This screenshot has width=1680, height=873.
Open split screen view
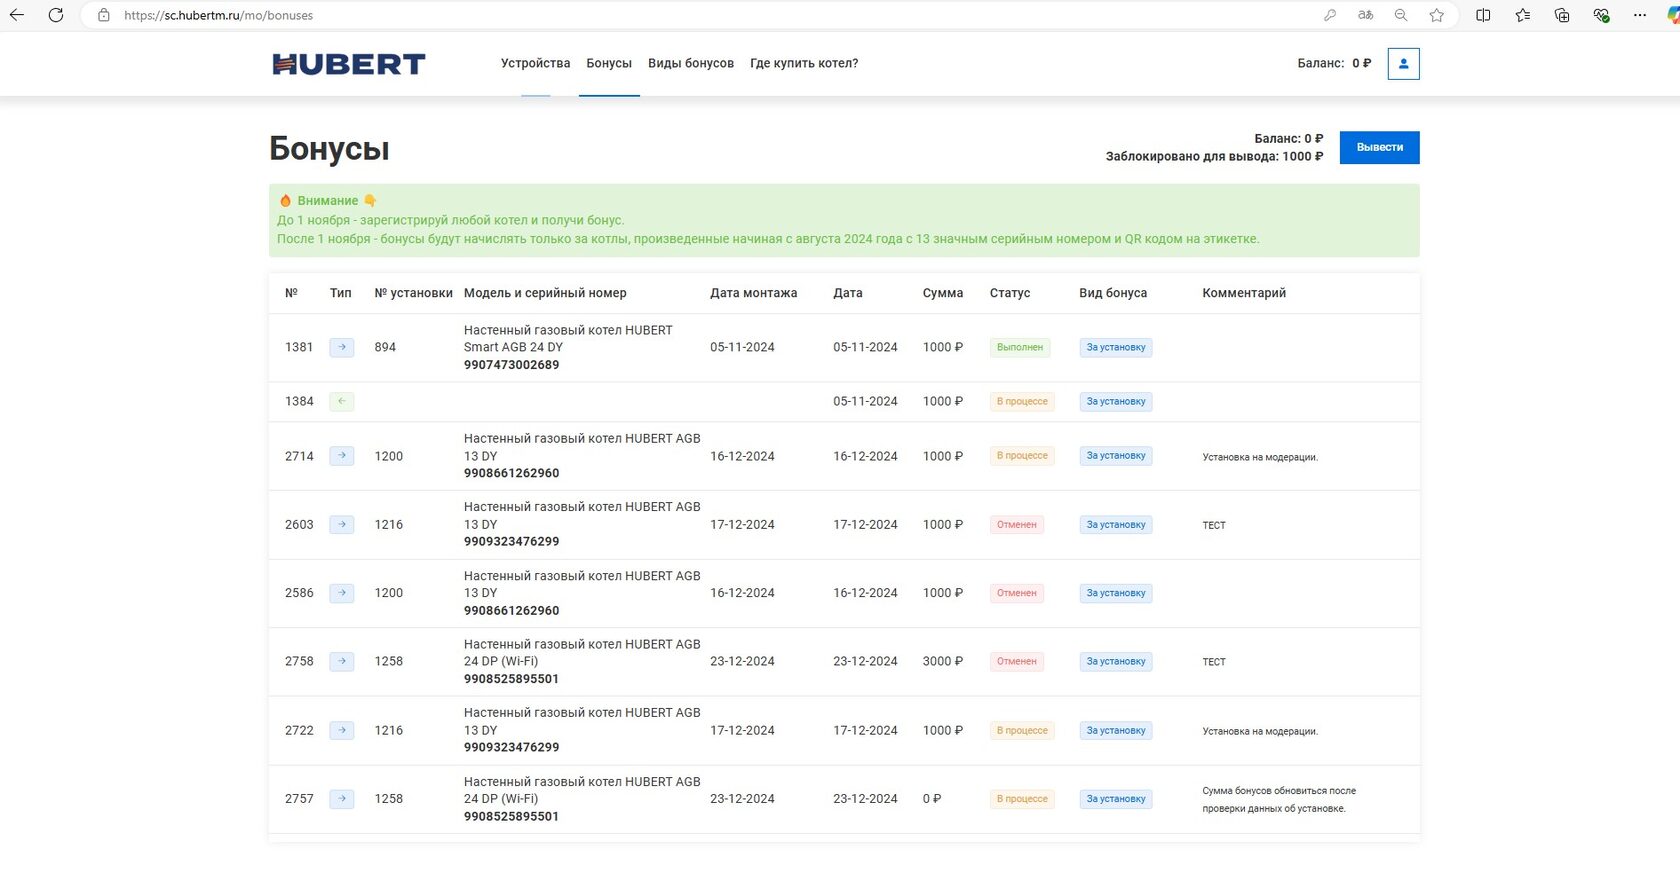click(x=1483, y=15)
